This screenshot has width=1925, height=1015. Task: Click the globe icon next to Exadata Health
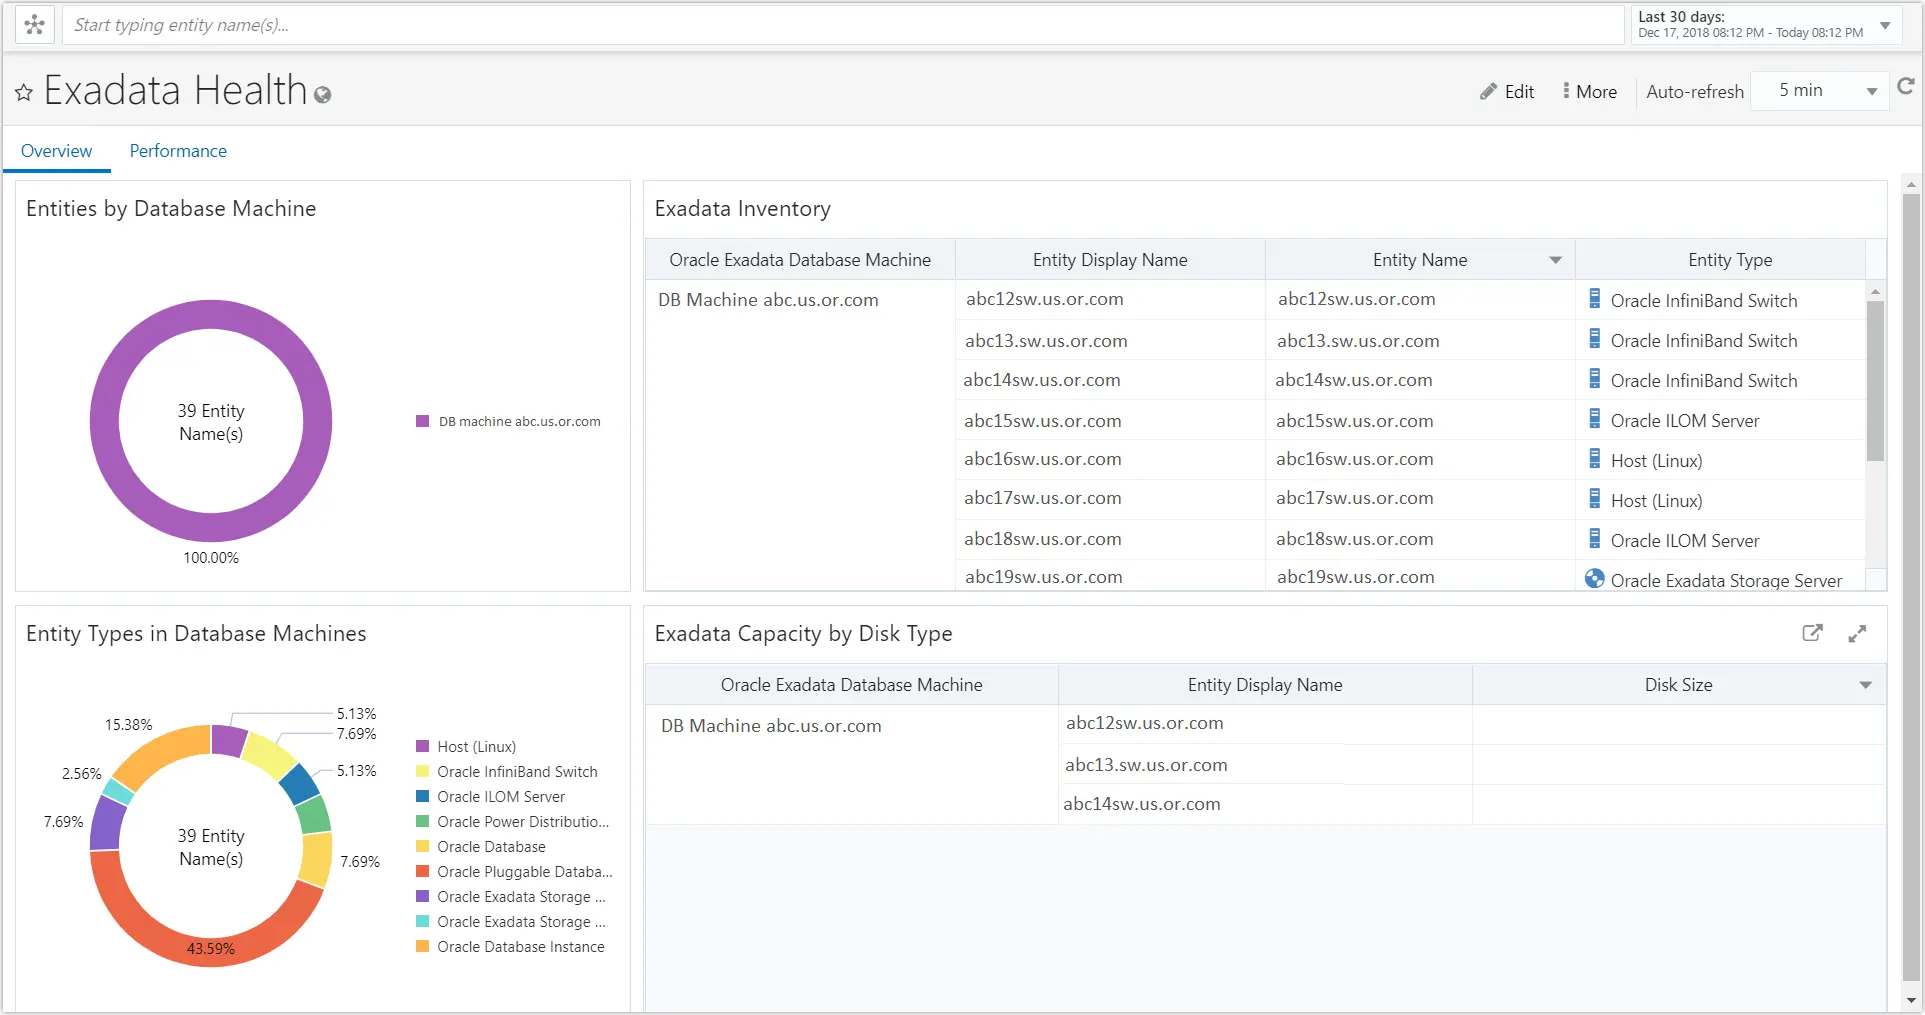[322, 95]
